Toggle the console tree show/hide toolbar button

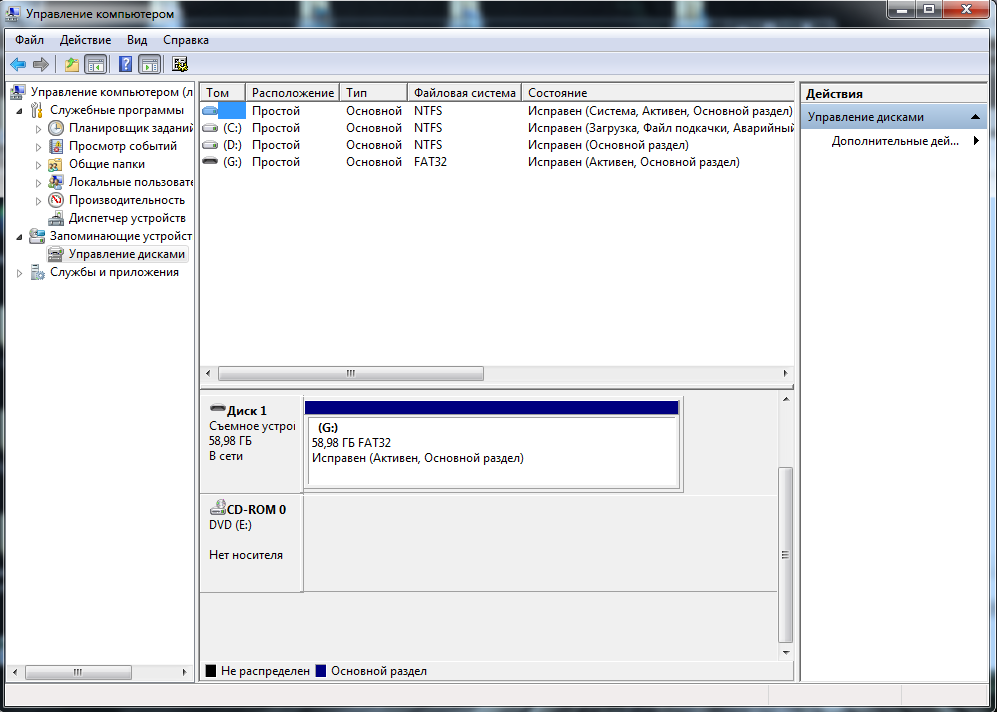pyautogui.click(x=96, y=65)
